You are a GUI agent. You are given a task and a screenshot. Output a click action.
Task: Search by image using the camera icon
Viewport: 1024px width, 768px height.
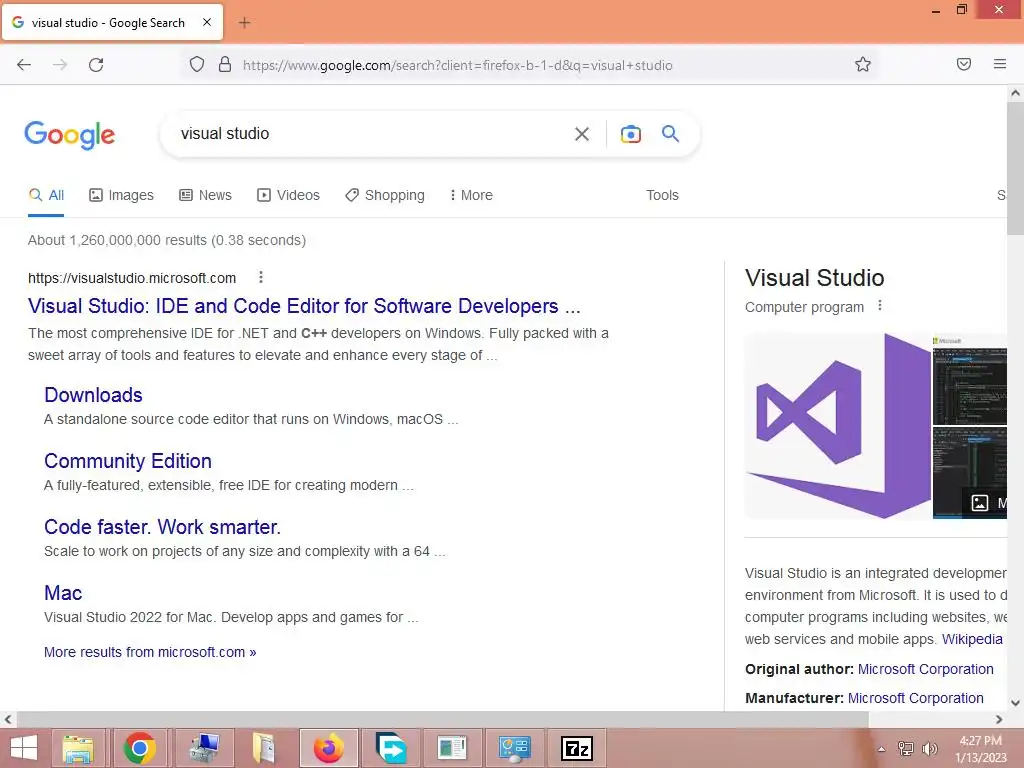[630, 134]
